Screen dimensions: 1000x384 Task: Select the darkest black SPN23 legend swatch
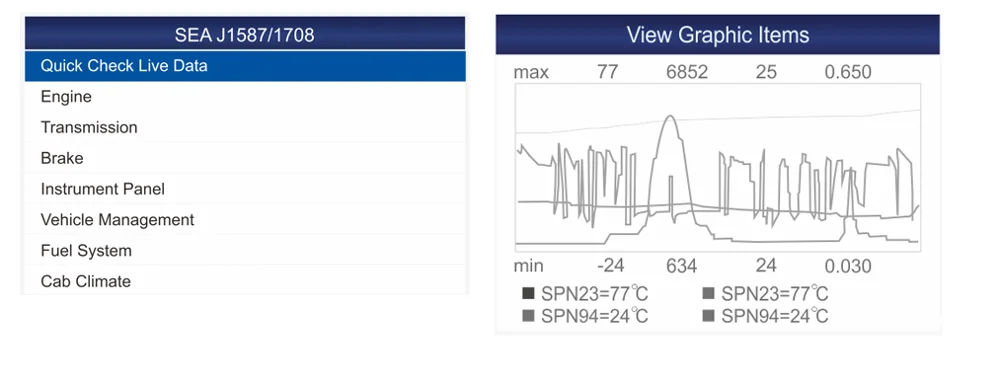527,294
